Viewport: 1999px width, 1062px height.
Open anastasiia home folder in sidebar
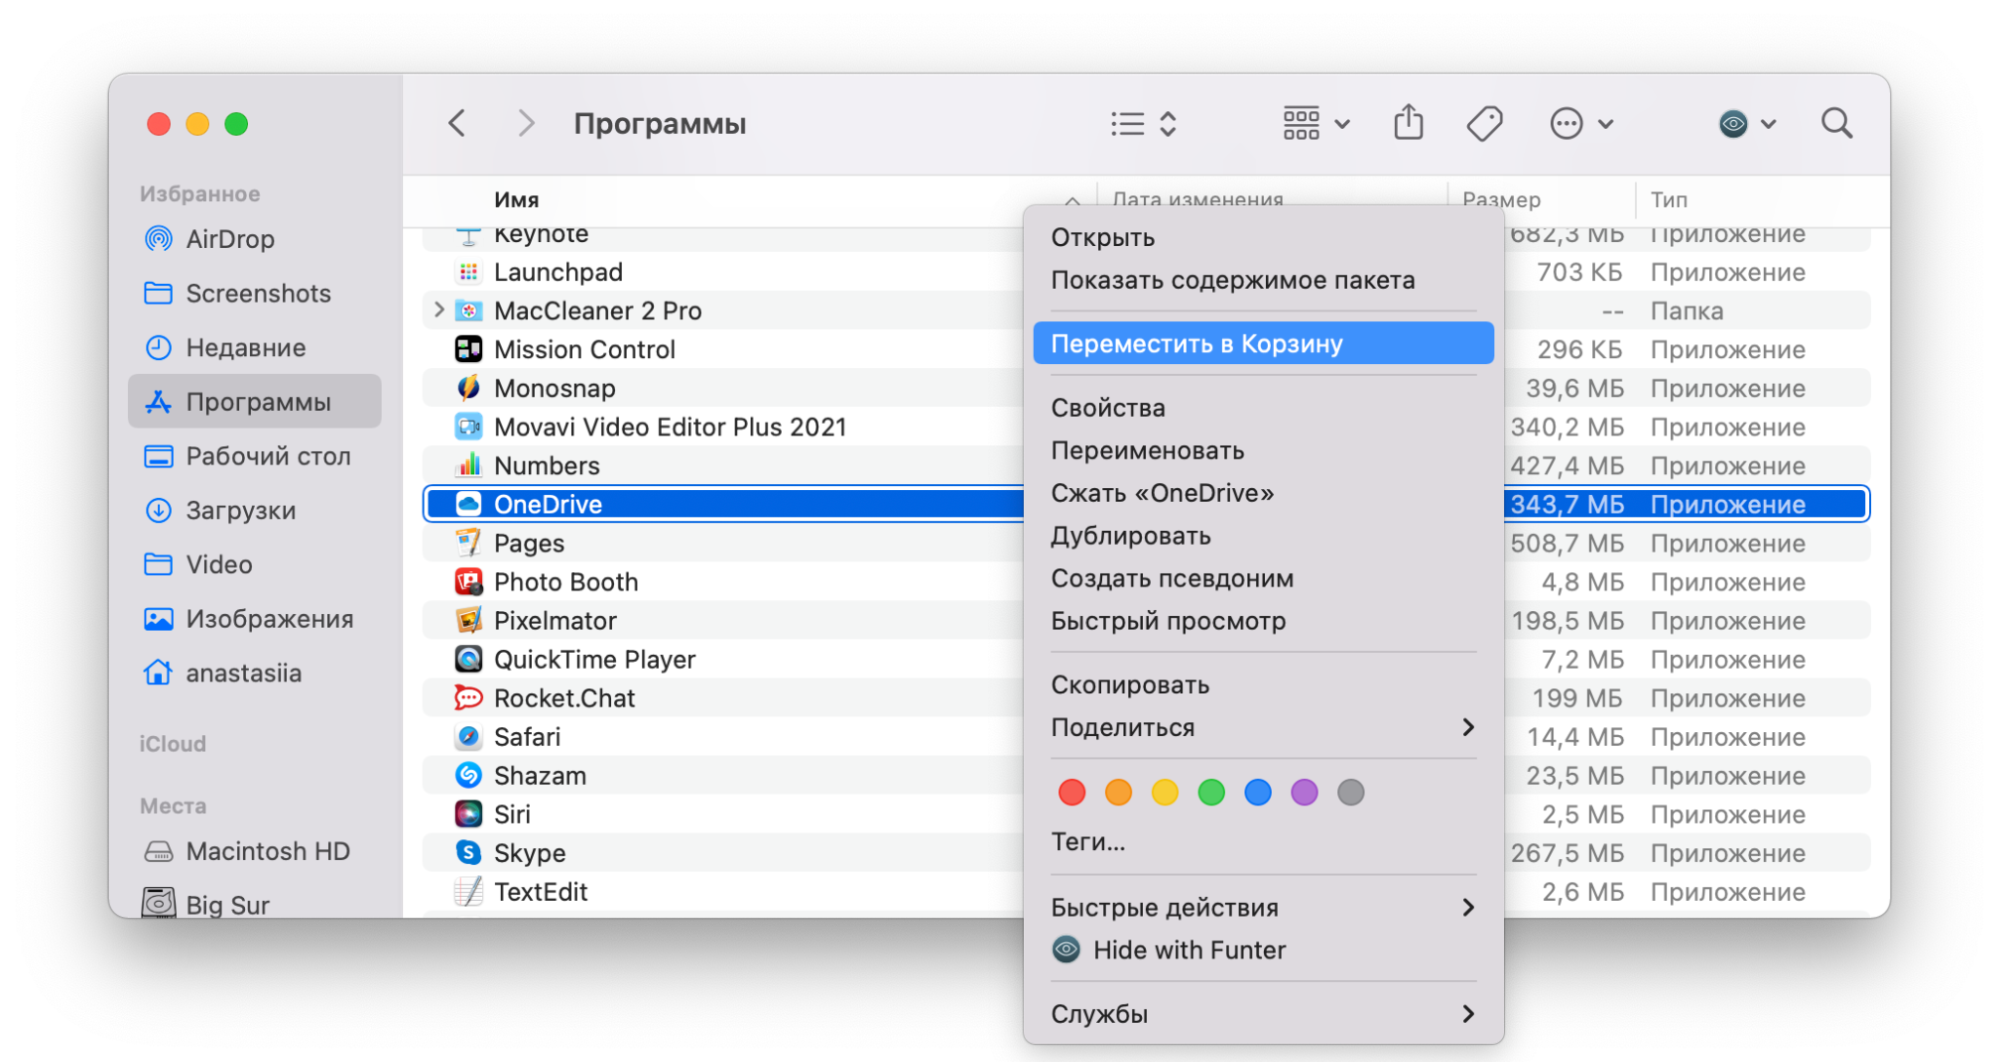tap(255, 673)
